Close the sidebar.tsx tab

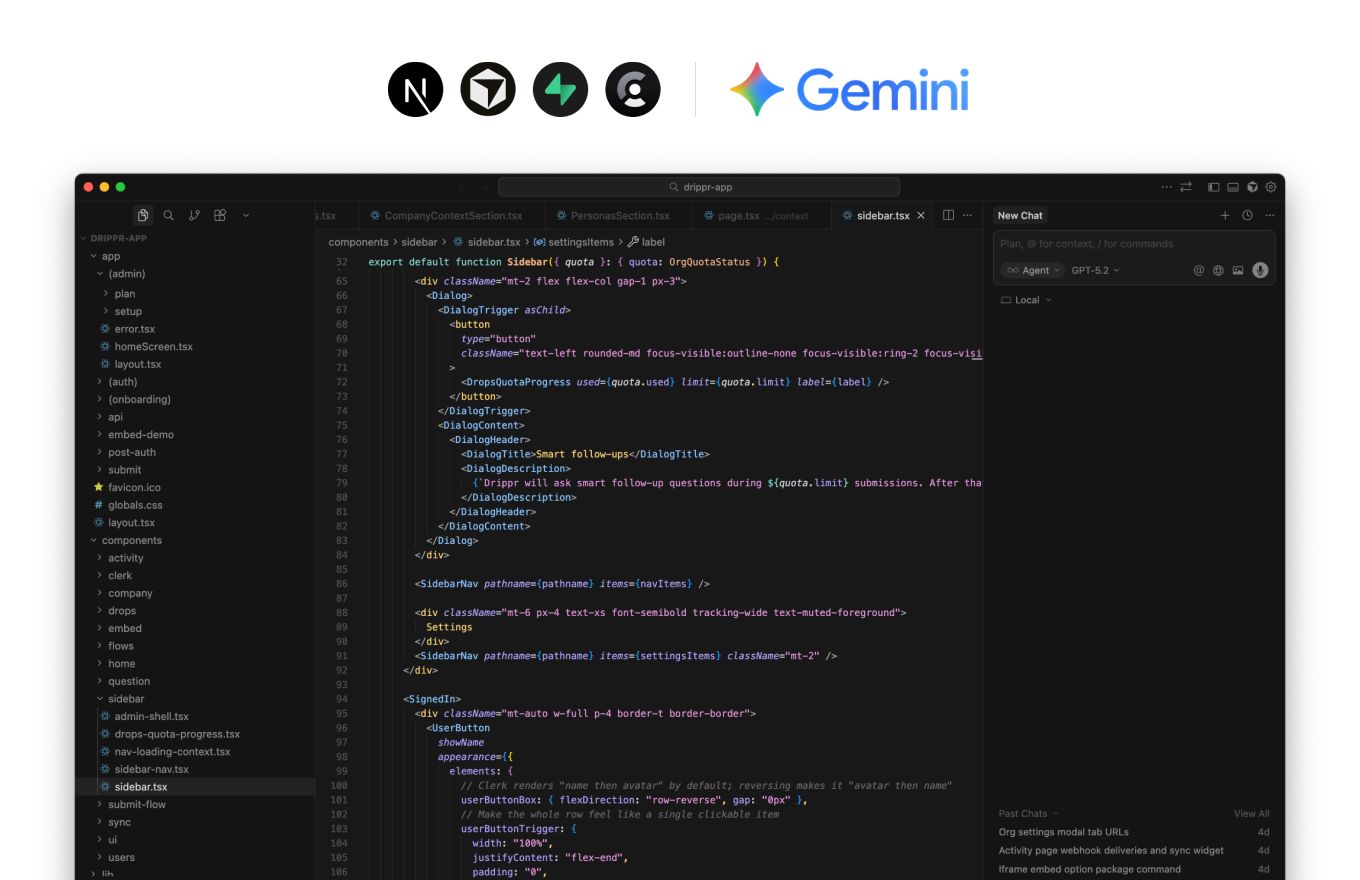(921, 215)
